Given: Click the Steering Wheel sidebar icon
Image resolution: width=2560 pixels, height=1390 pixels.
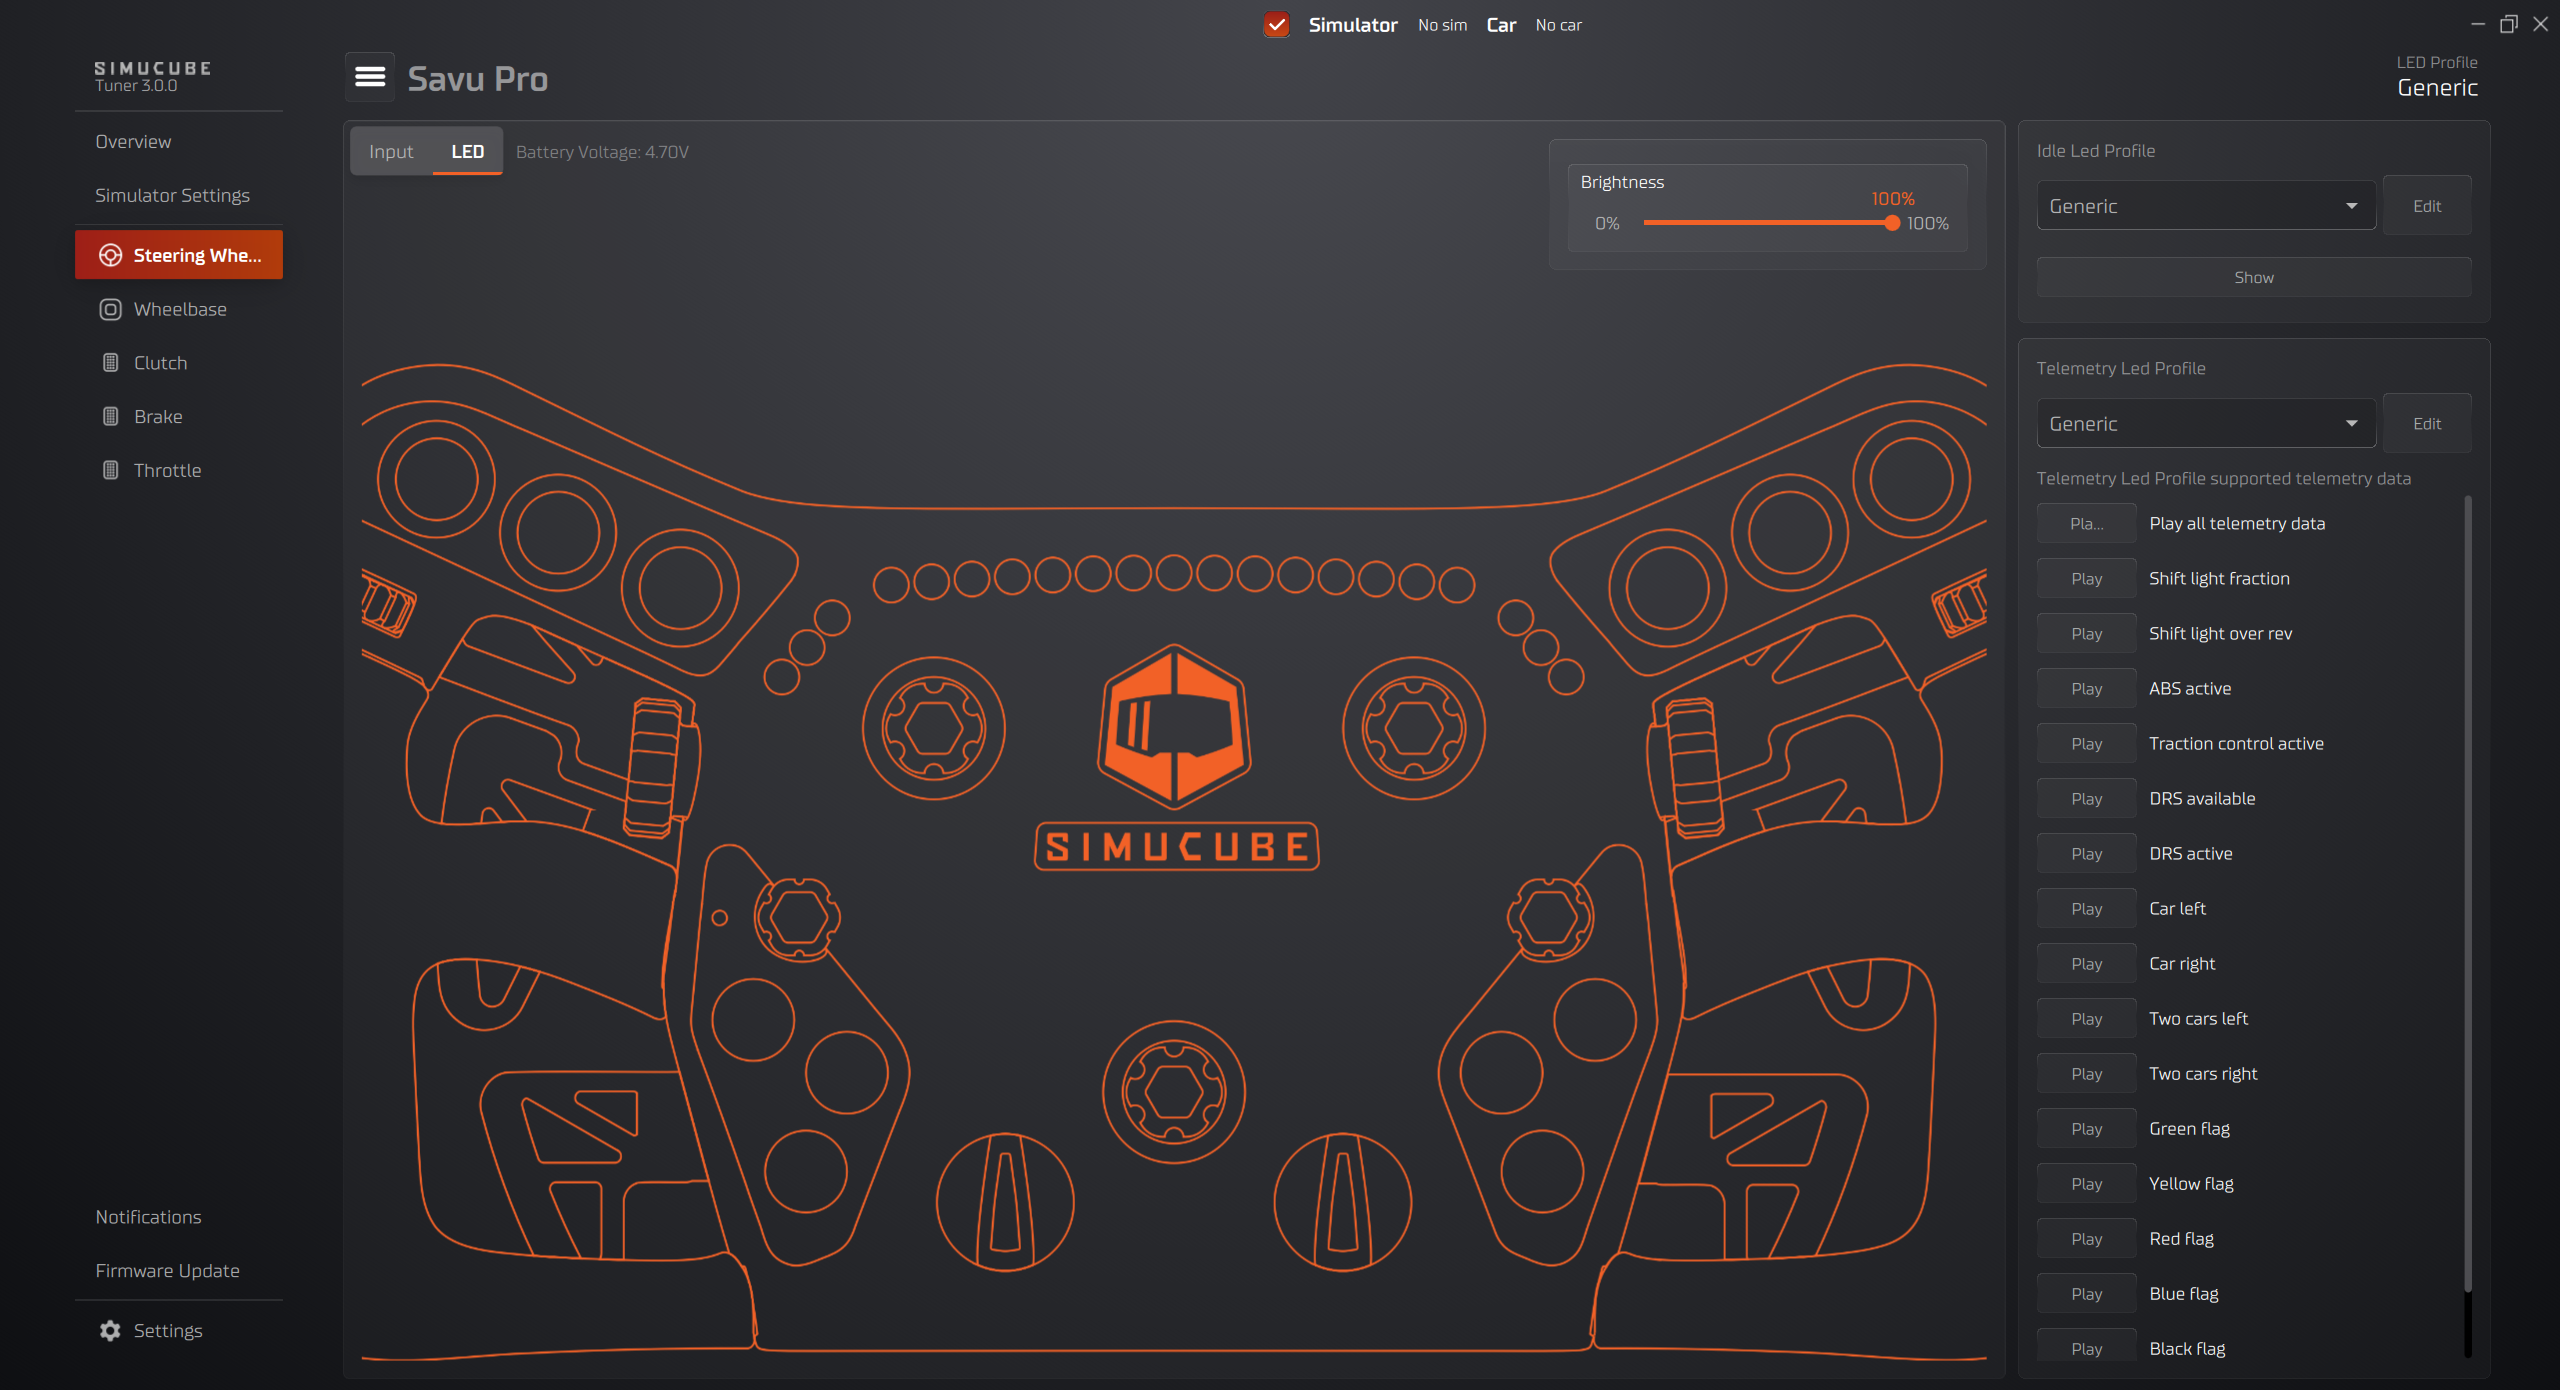Looking at the screenshot, I should (x=110, y=255).
